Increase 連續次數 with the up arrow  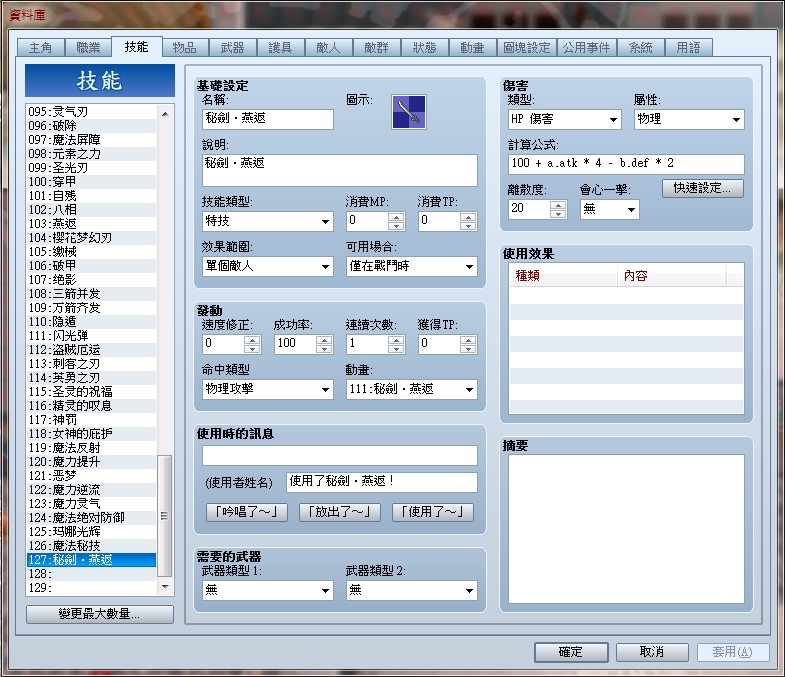[x=396, y=340]
